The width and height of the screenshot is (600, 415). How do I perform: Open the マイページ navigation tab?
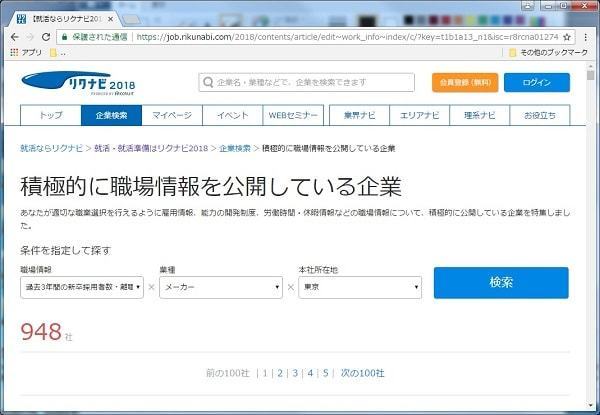coord(172,115)
